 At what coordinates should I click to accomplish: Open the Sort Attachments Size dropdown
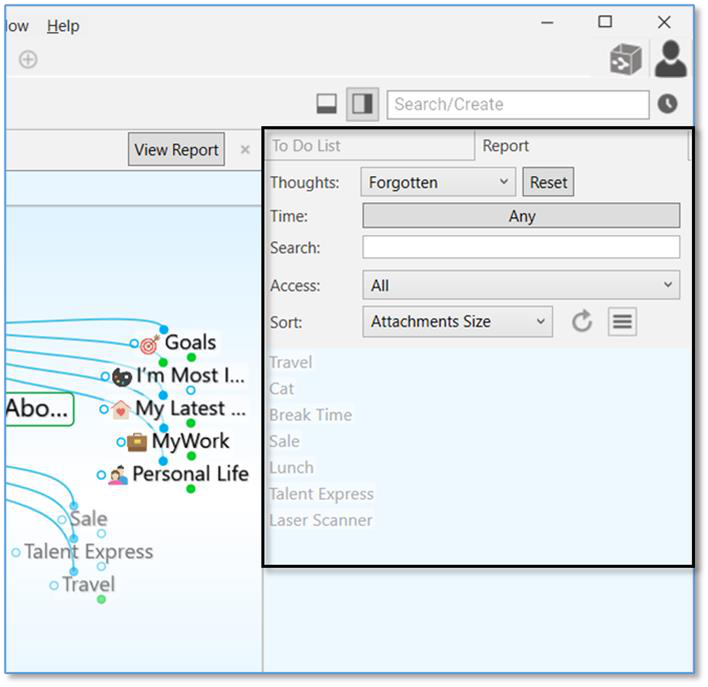pos(457,321)
